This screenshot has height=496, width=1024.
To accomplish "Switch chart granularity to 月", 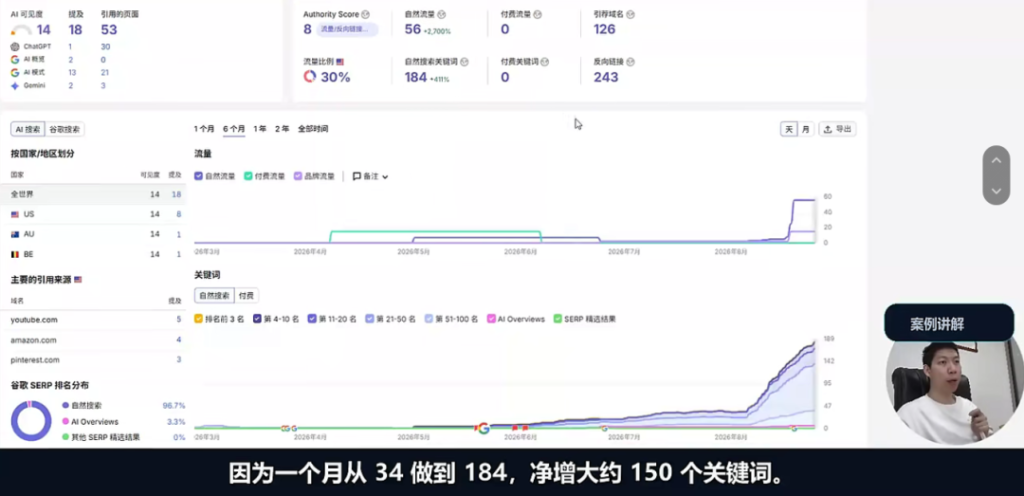I will [x=806, y=129].
